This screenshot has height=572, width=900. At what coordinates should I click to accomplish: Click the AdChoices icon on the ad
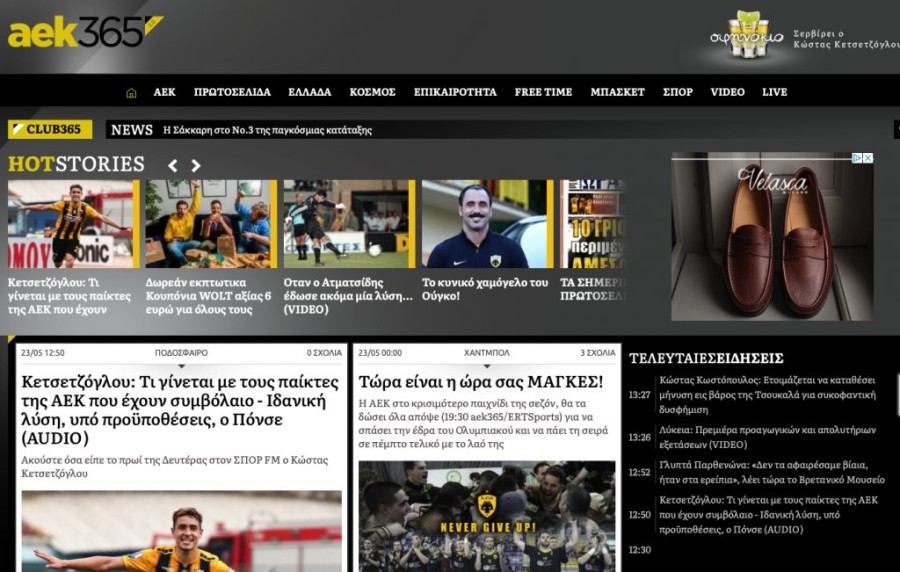(x=857, y=158)
